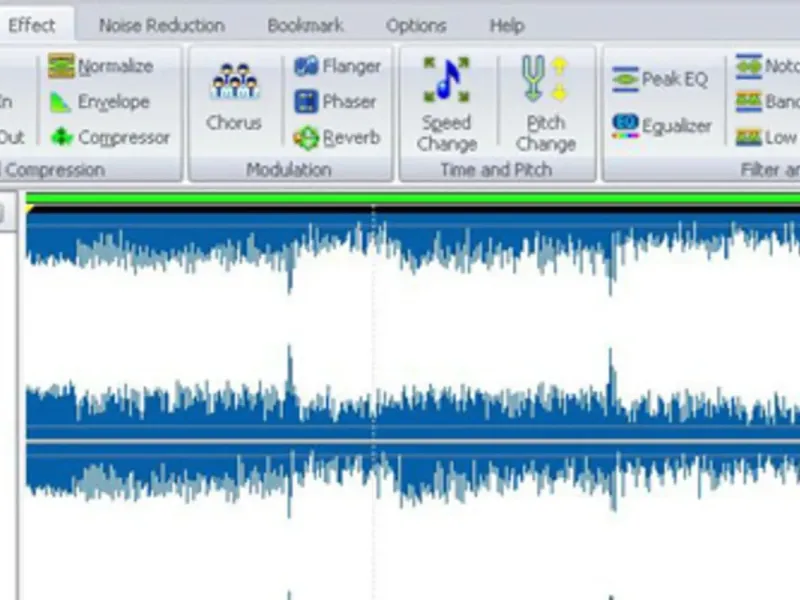Open the Help tab
Image resolution: width=800 pixels, height=600 pixels.
click(507, 26)
